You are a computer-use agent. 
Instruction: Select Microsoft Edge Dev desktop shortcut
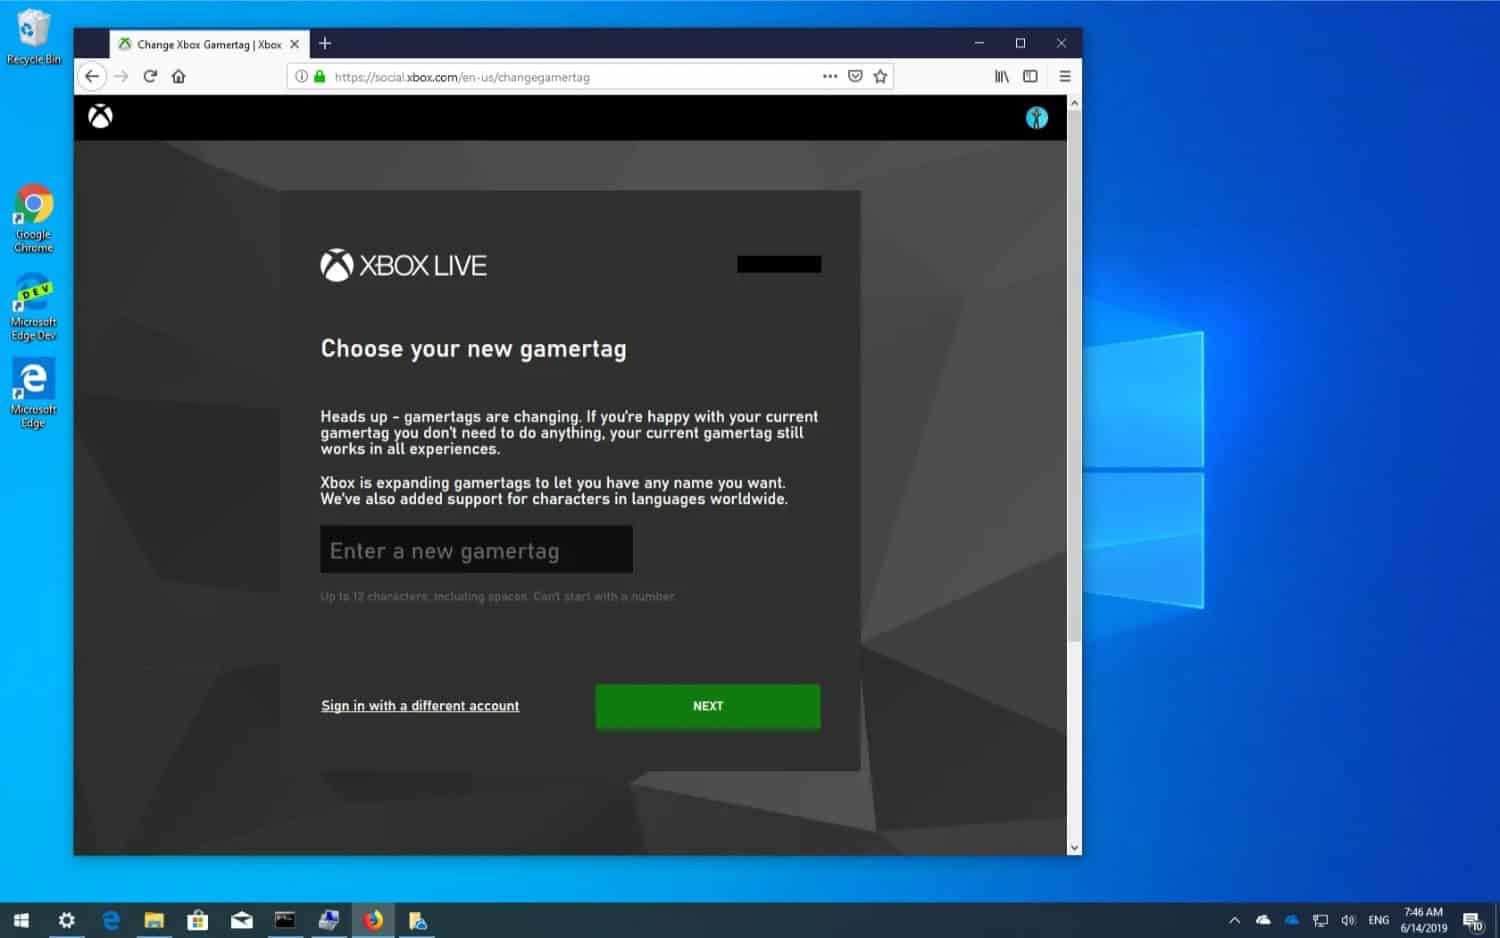[33, 307]
